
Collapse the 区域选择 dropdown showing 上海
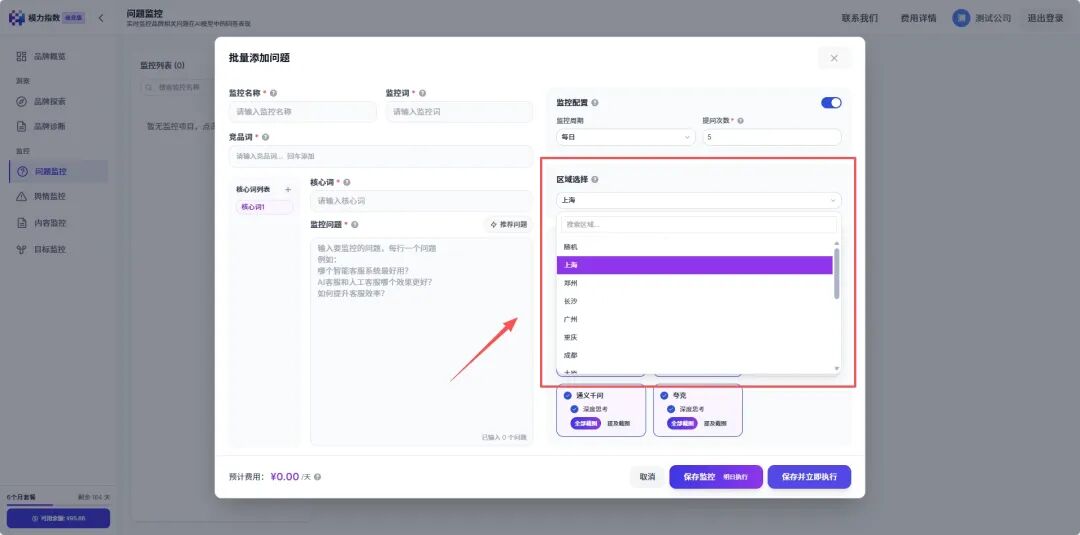tap(698, 200)
